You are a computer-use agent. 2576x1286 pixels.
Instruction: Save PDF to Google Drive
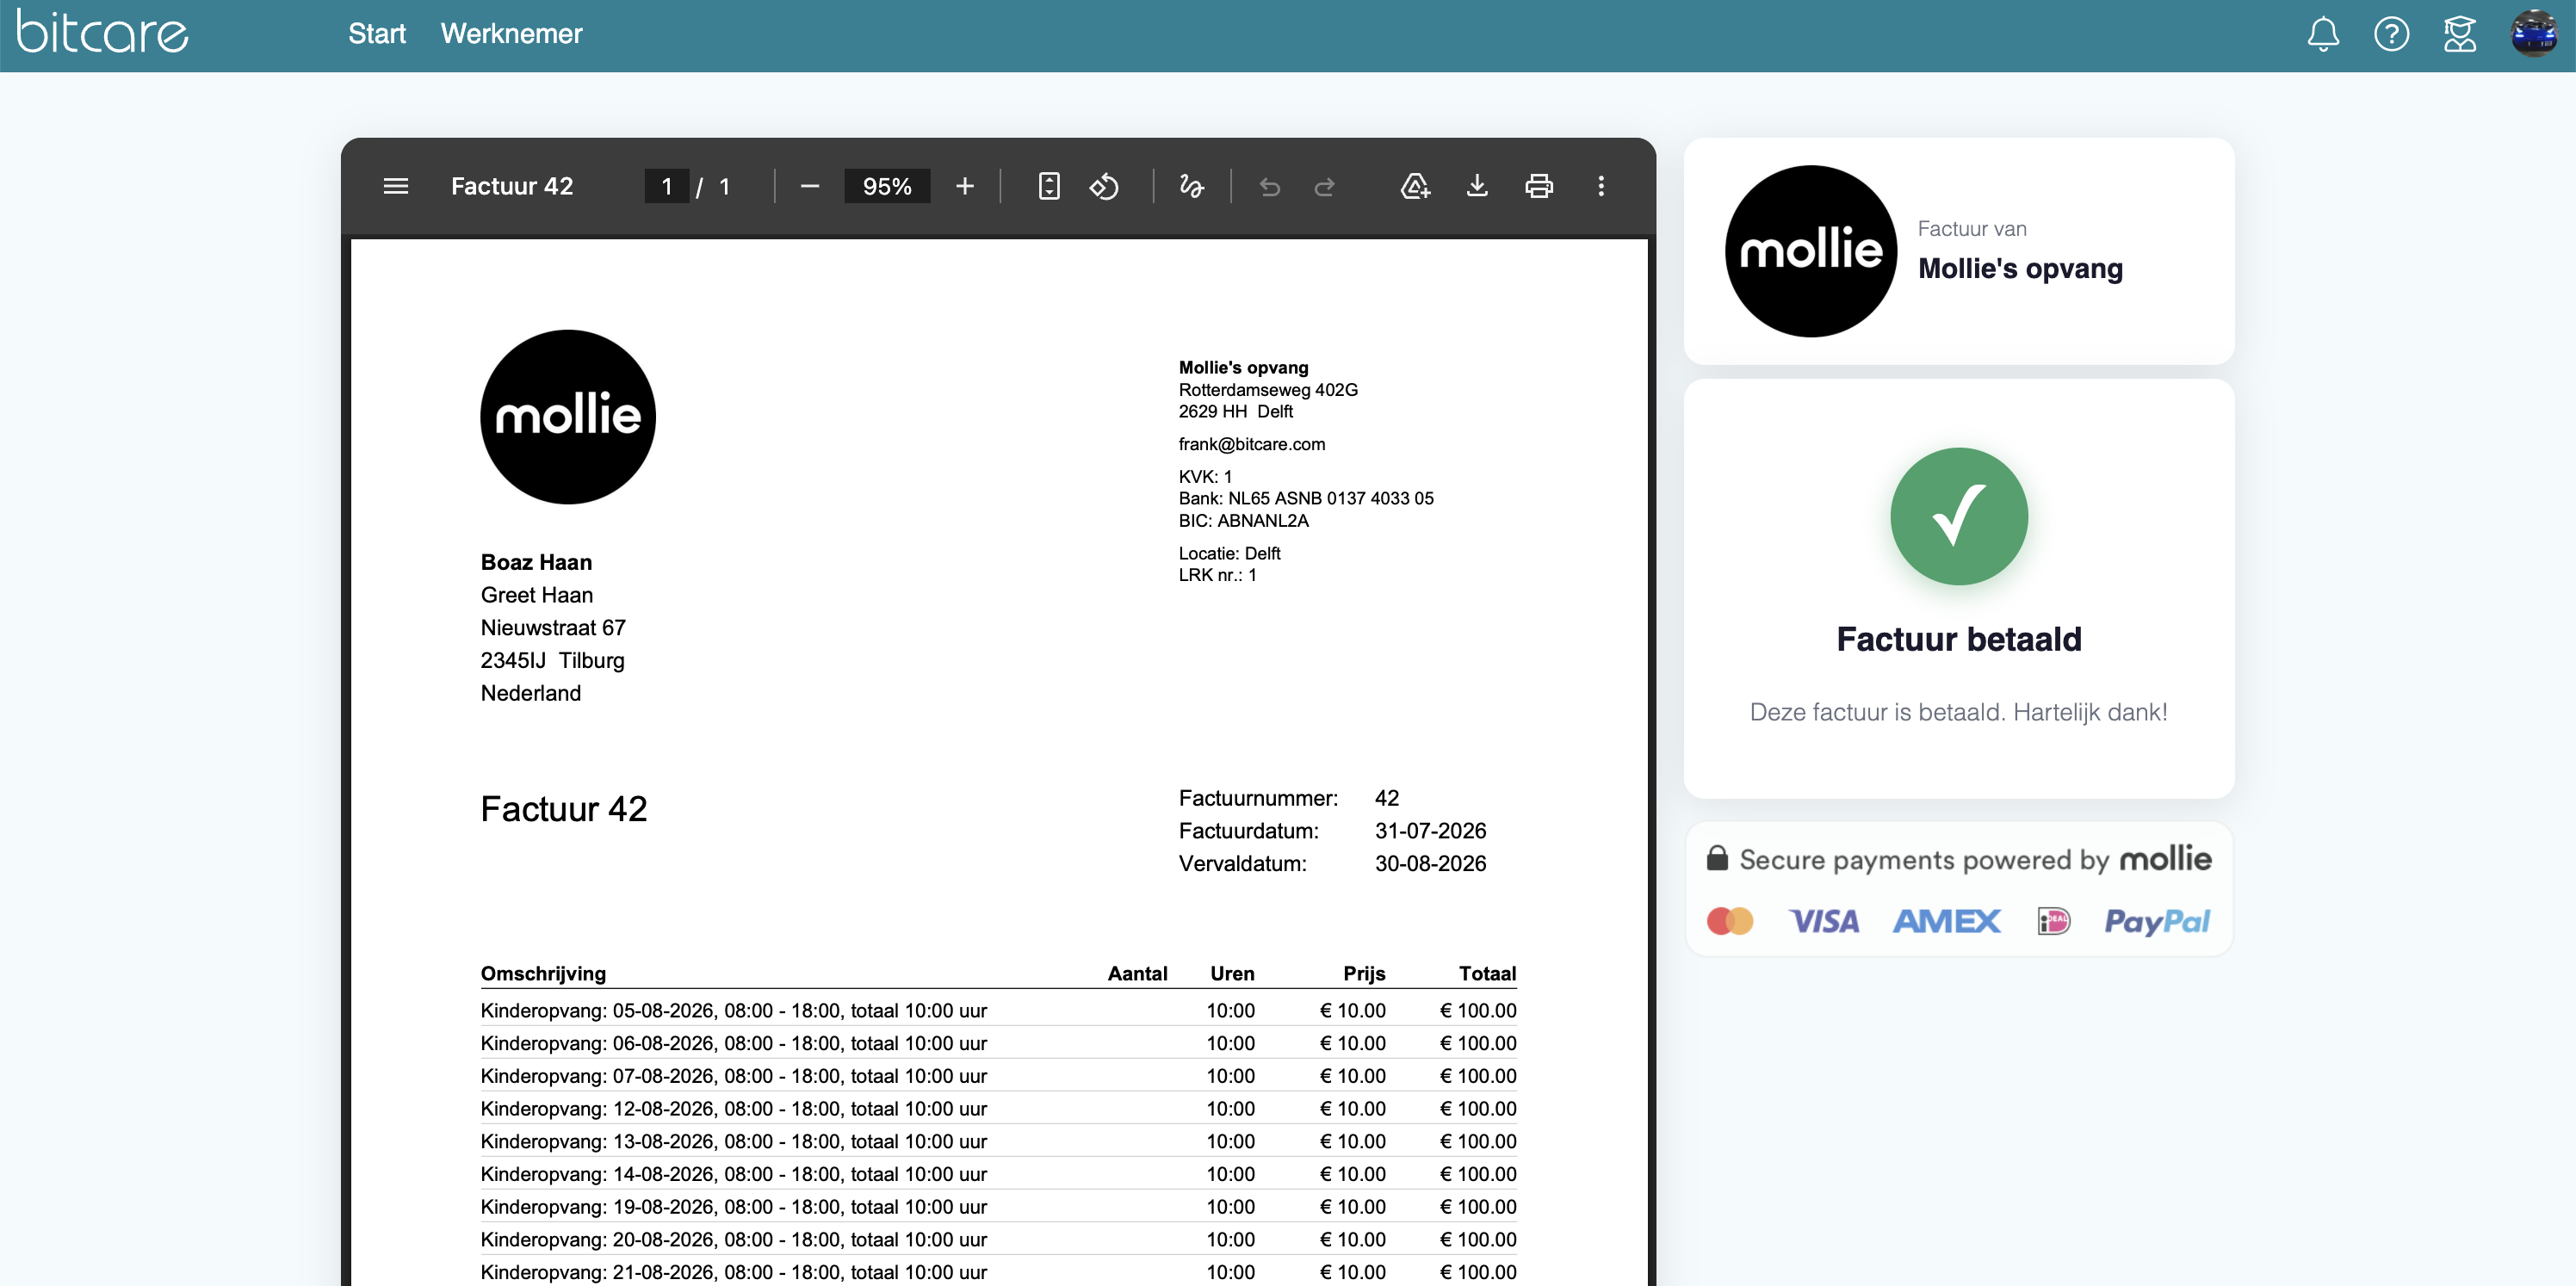click(1415, 186)
